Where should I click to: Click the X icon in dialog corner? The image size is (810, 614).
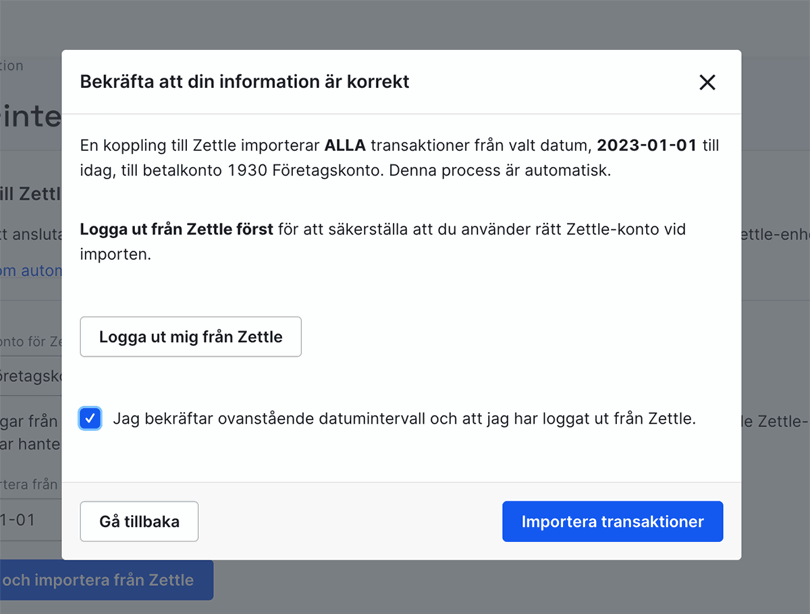coord(707,83)
